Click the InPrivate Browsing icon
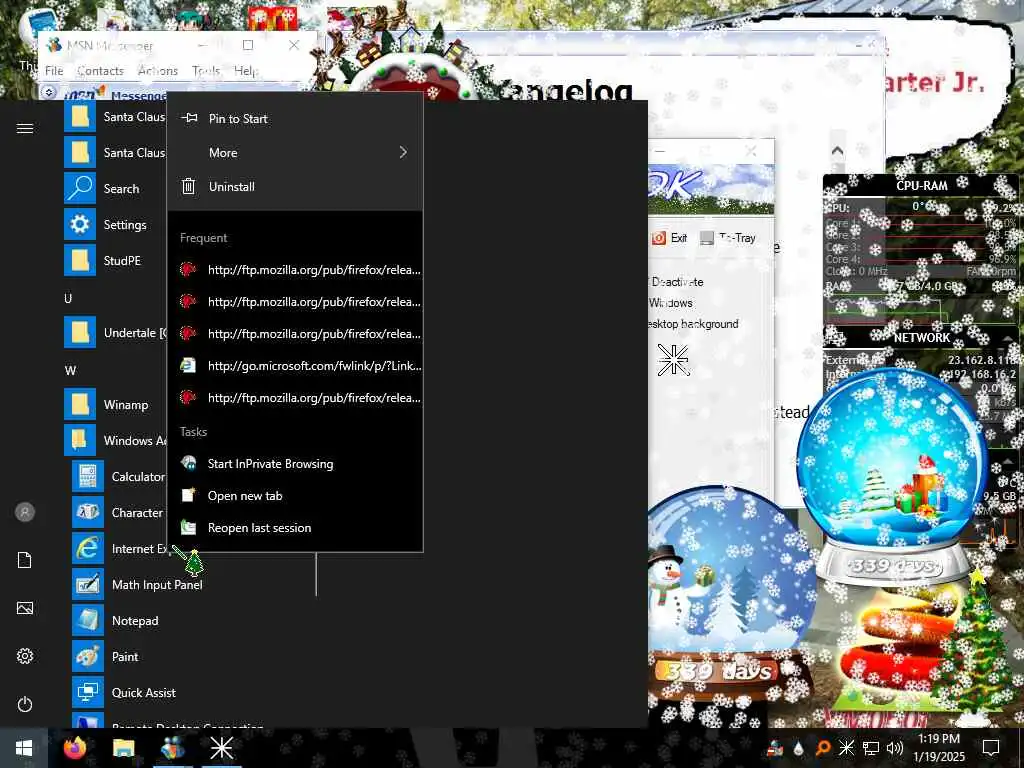The width and height of the screenshot is (1024, 768). coord(189,463)
